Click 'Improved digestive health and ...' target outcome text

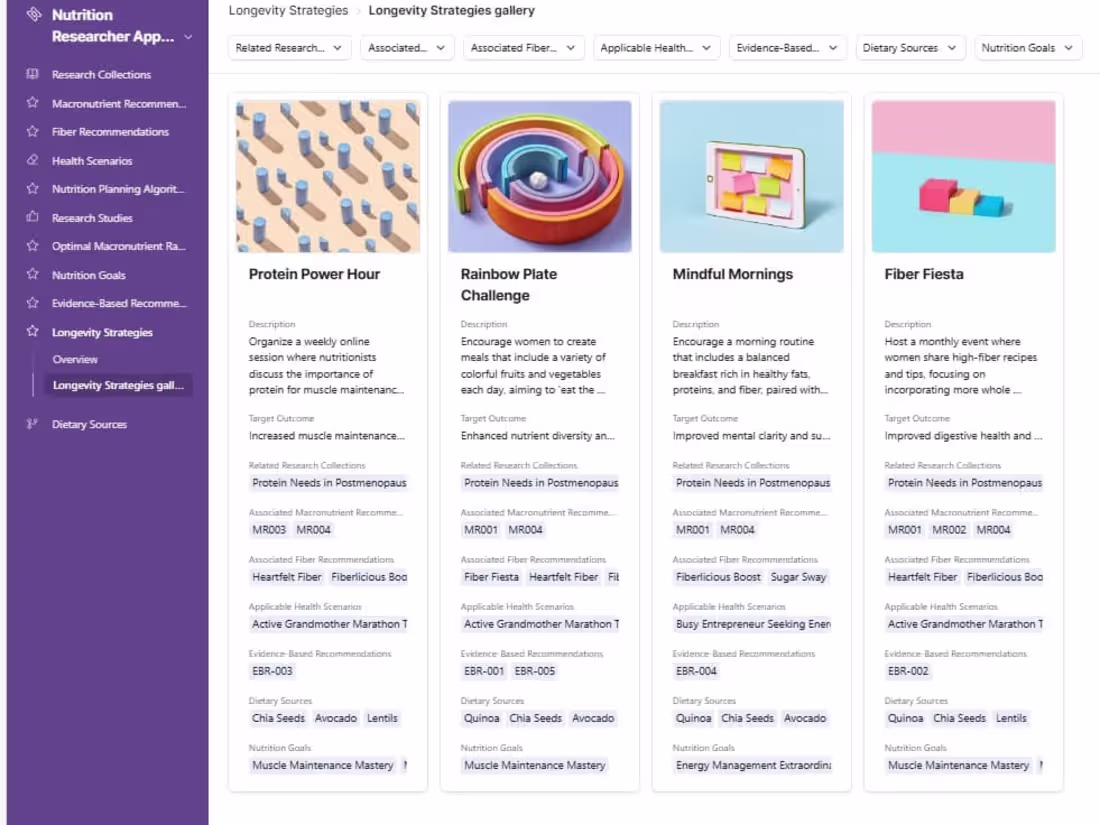(963, 436)
